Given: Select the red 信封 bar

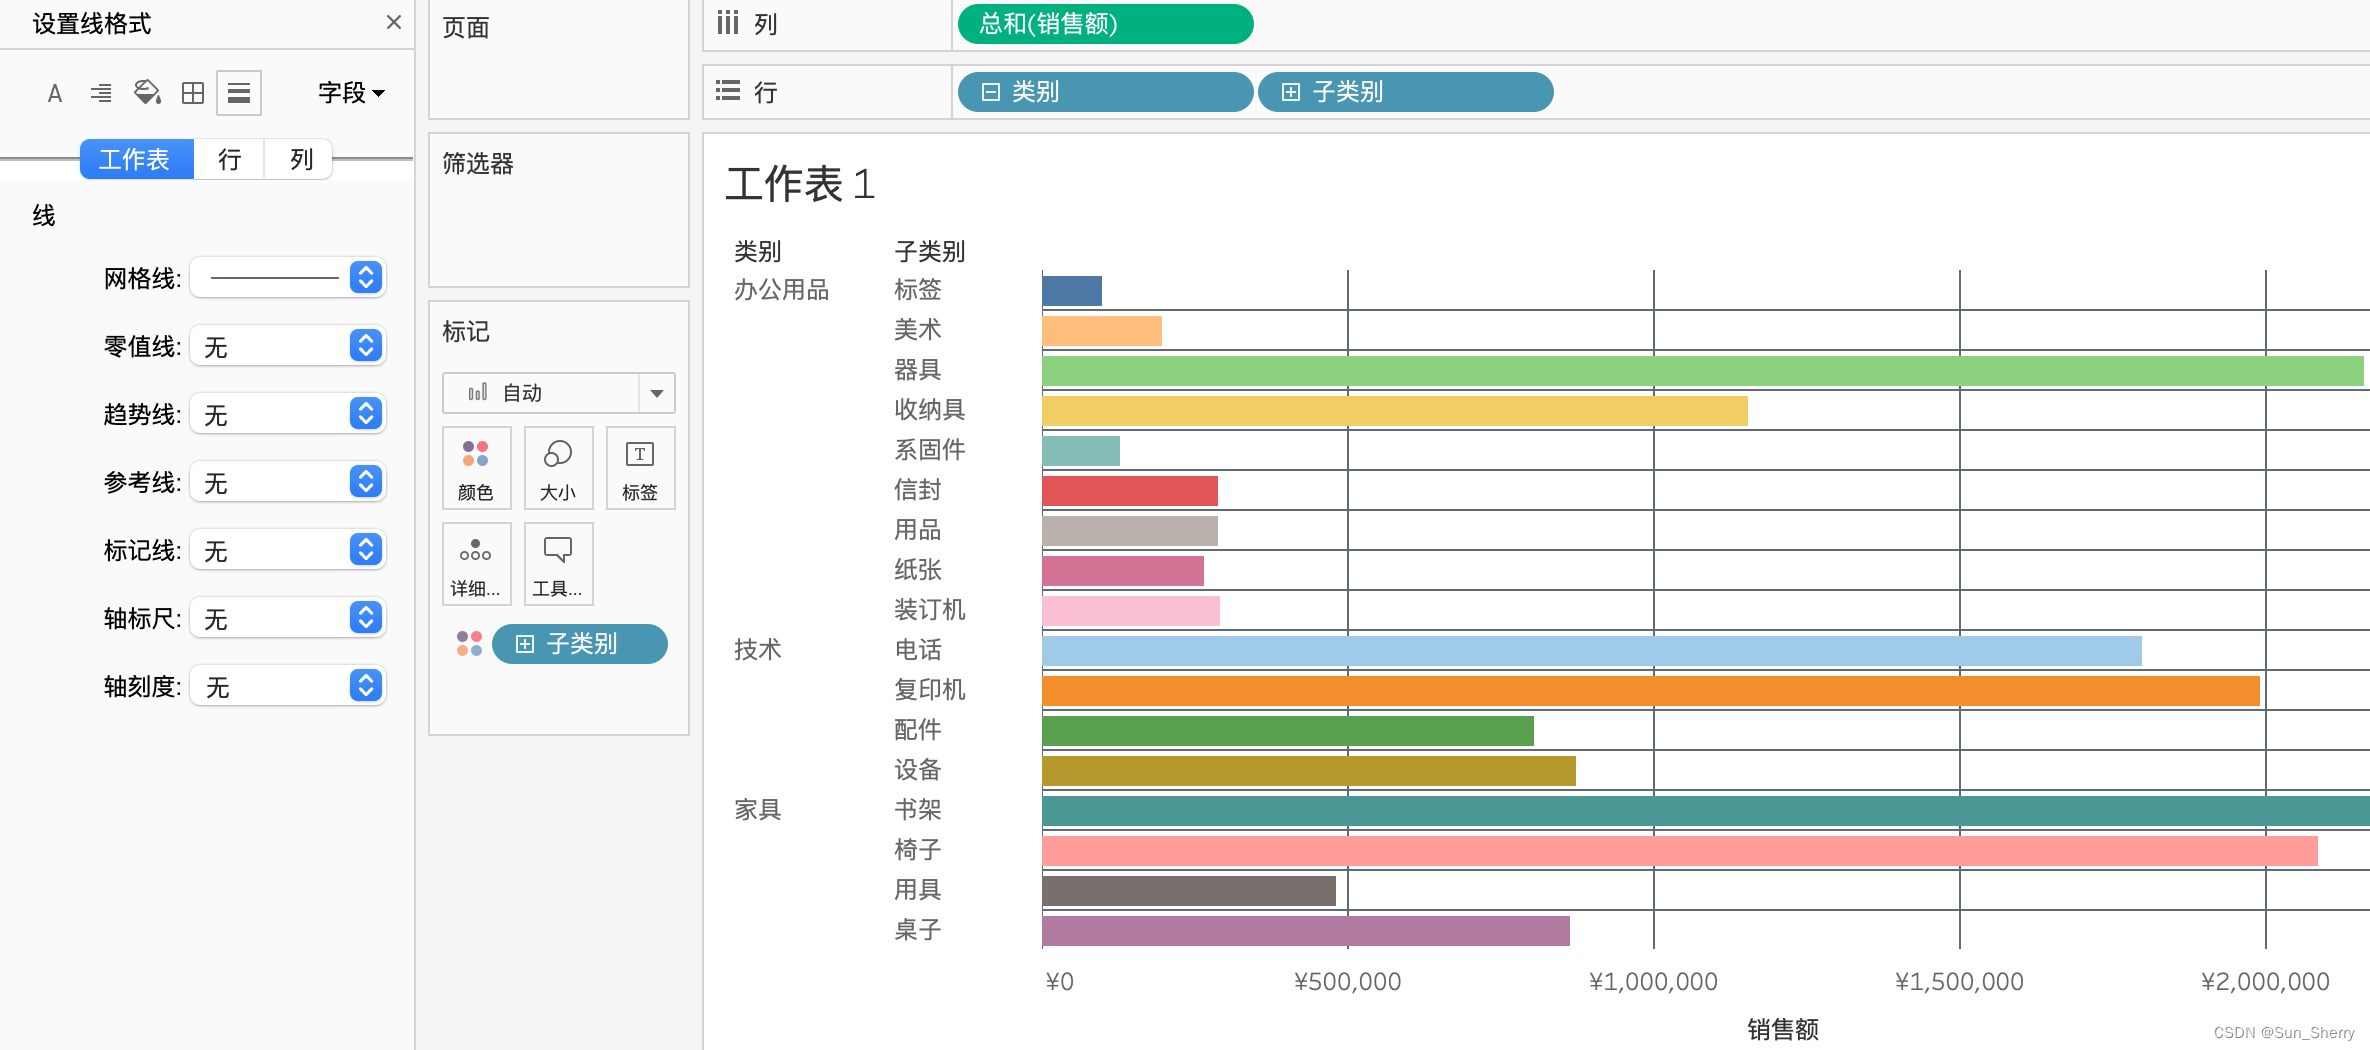Looking at the screenshot, I should 1130,491.
